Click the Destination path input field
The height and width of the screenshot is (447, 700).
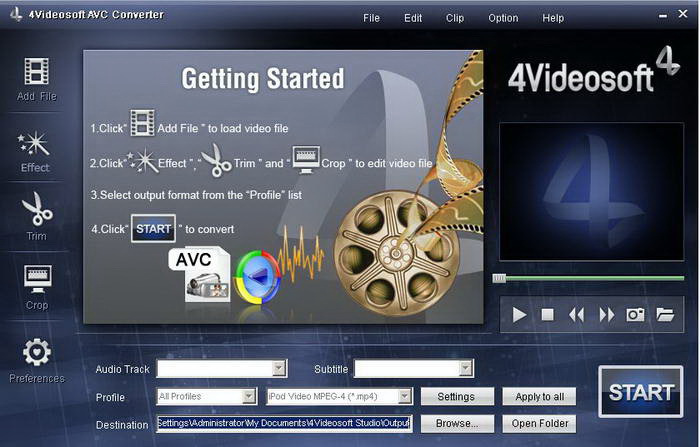coord(284,423)
